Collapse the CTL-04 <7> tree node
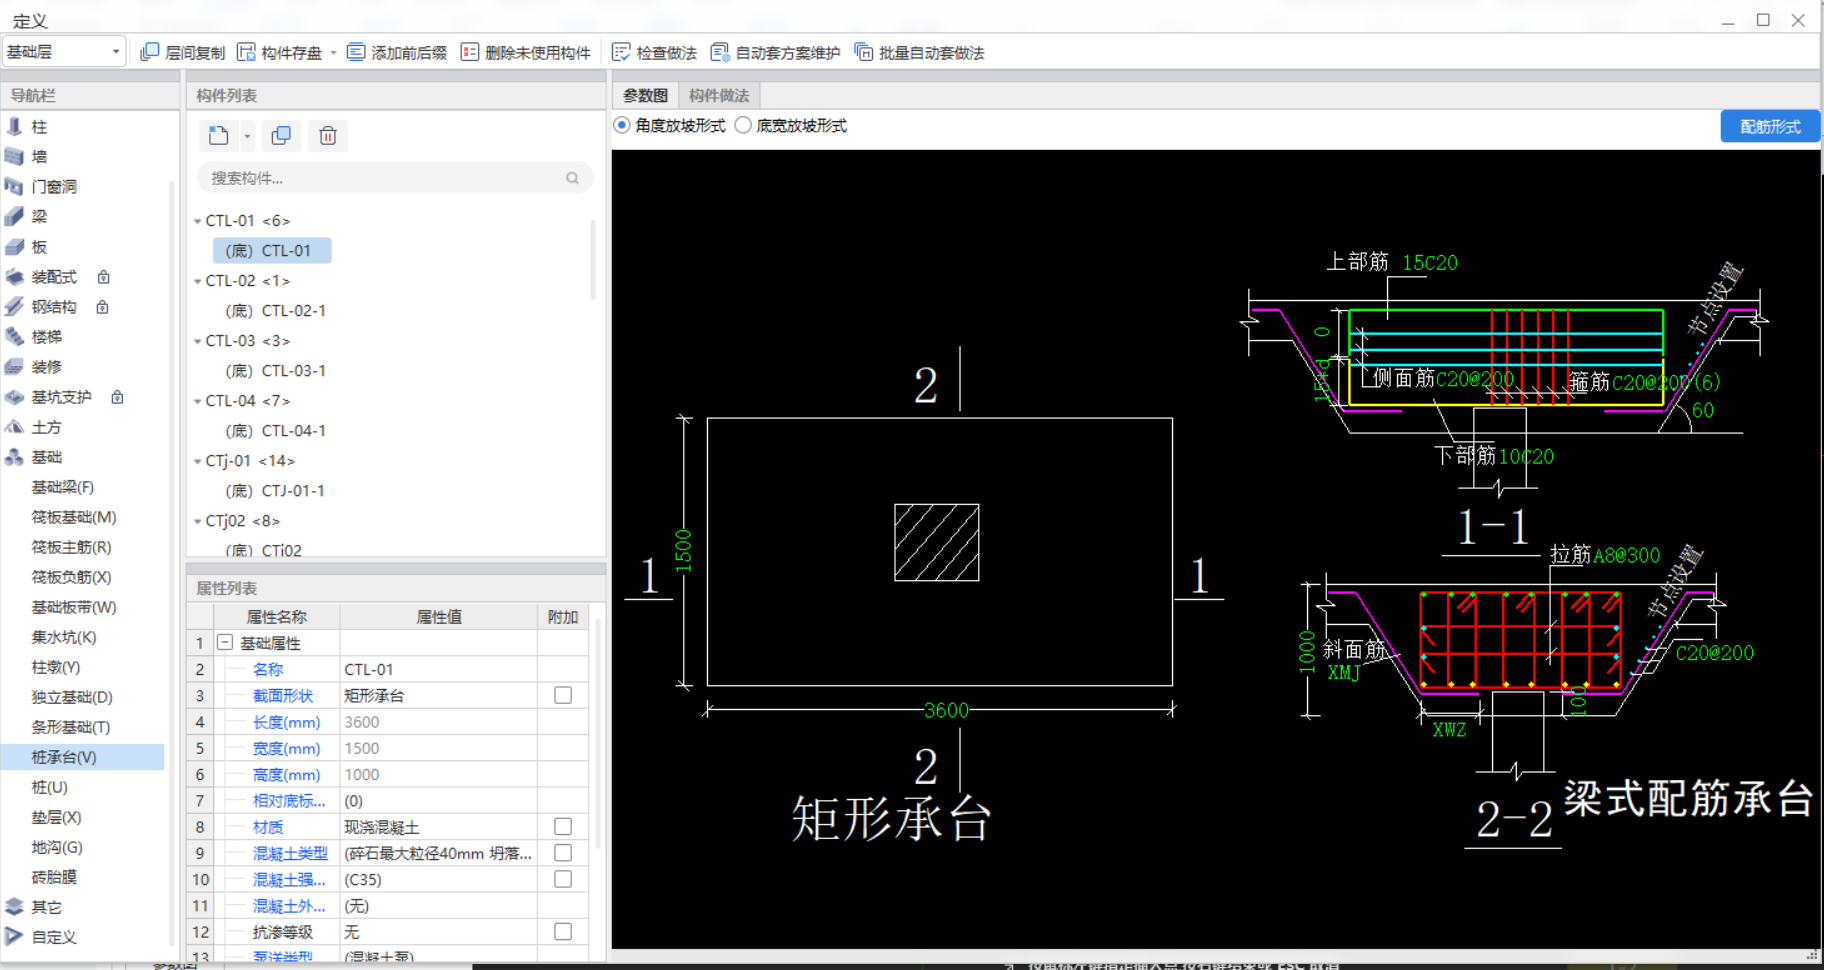1824x970 pixels. pos(197,401)
